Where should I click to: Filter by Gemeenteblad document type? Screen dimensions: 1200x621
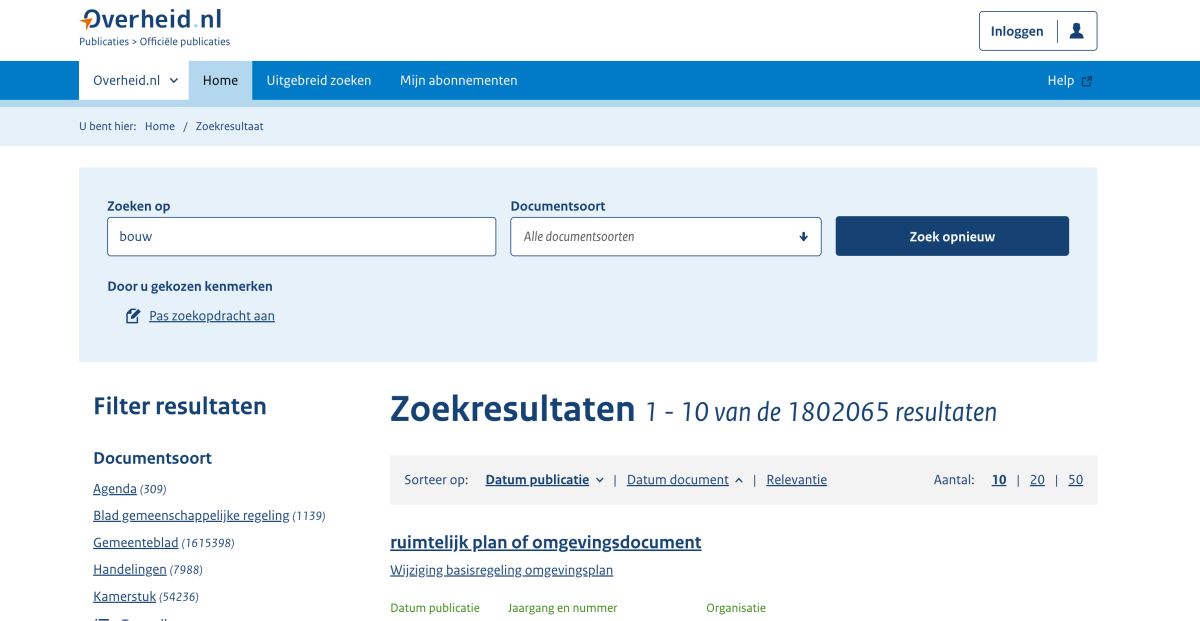click(x=135, y=543)
